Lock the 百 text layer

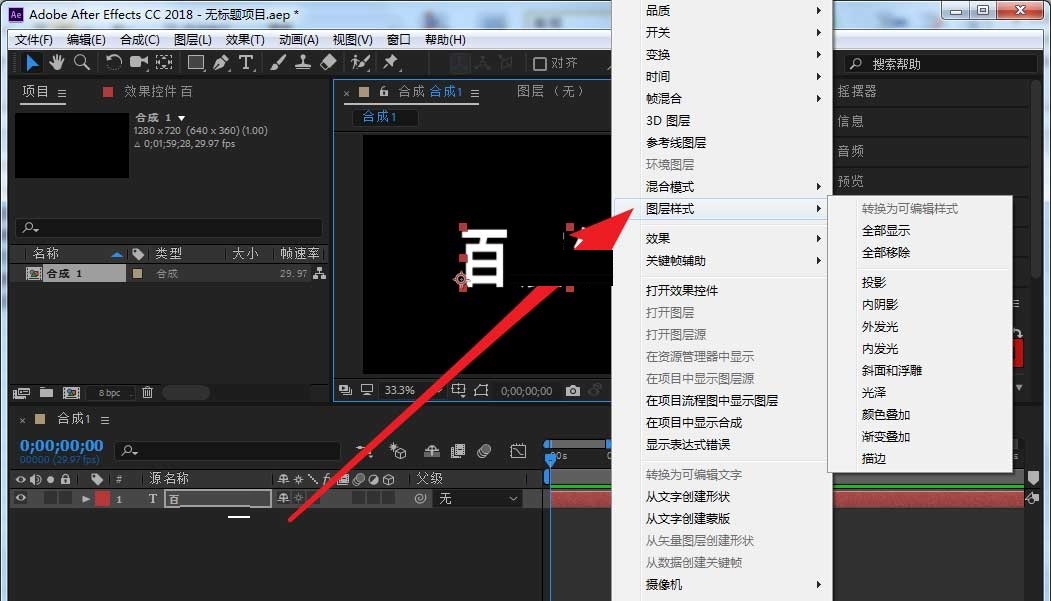coord(65,498)
